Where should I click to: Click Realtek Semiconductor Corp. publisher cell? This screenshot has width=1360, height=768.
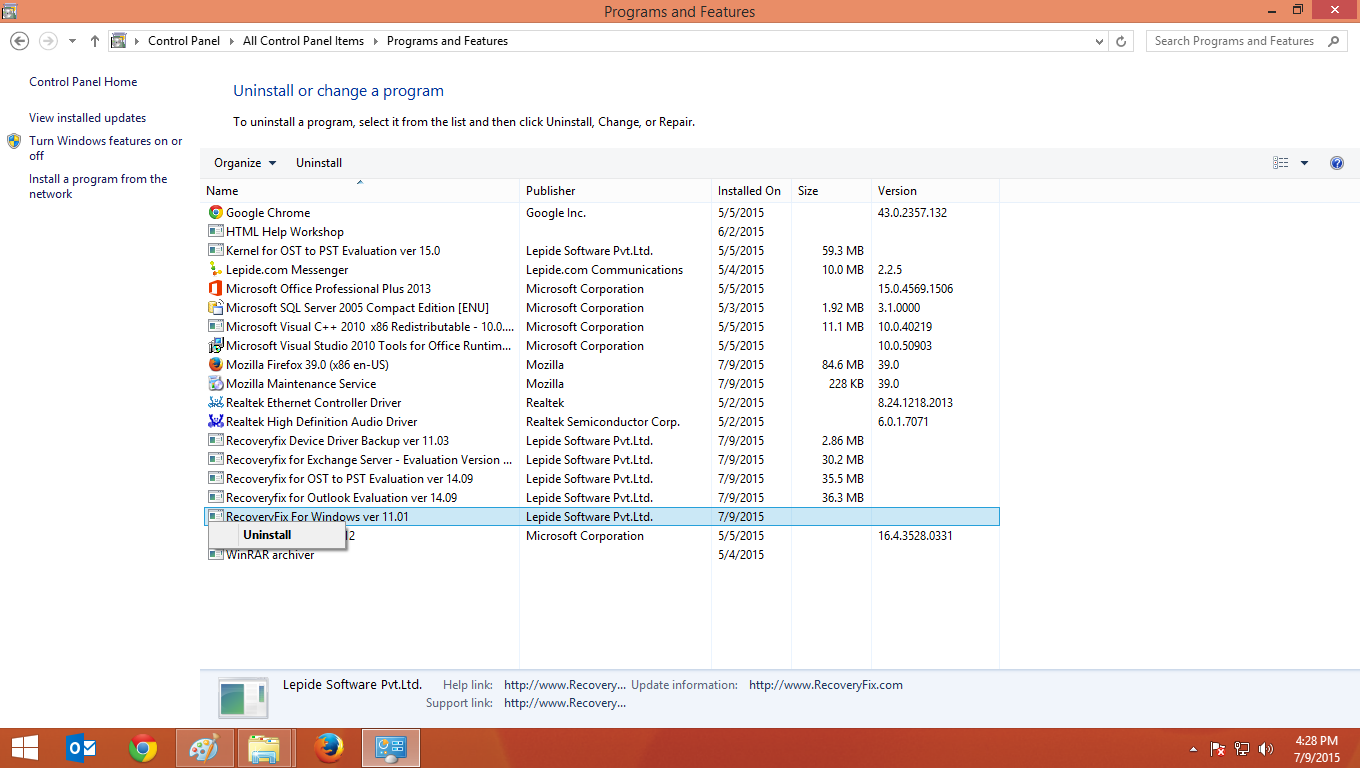tap(603, 422)
